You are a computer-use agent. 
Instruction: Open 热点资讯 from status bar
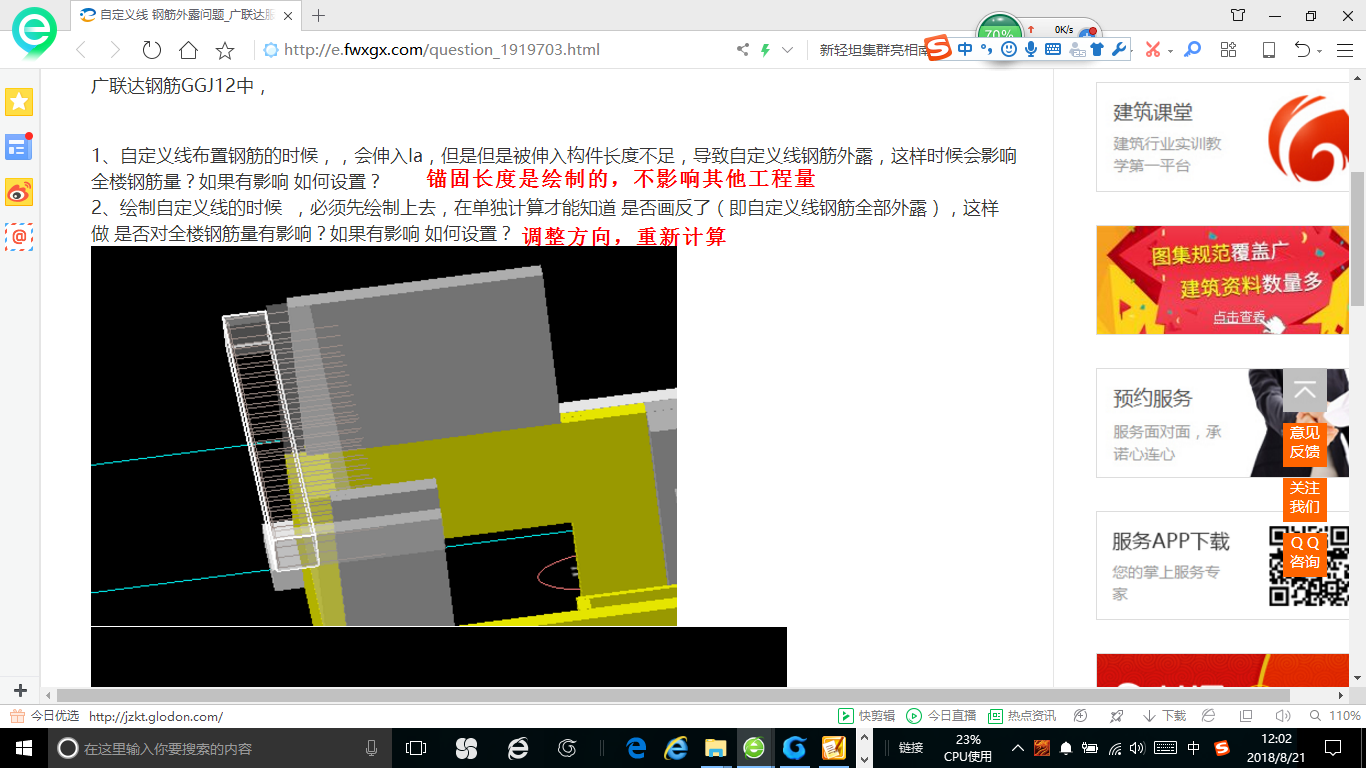1022,716
